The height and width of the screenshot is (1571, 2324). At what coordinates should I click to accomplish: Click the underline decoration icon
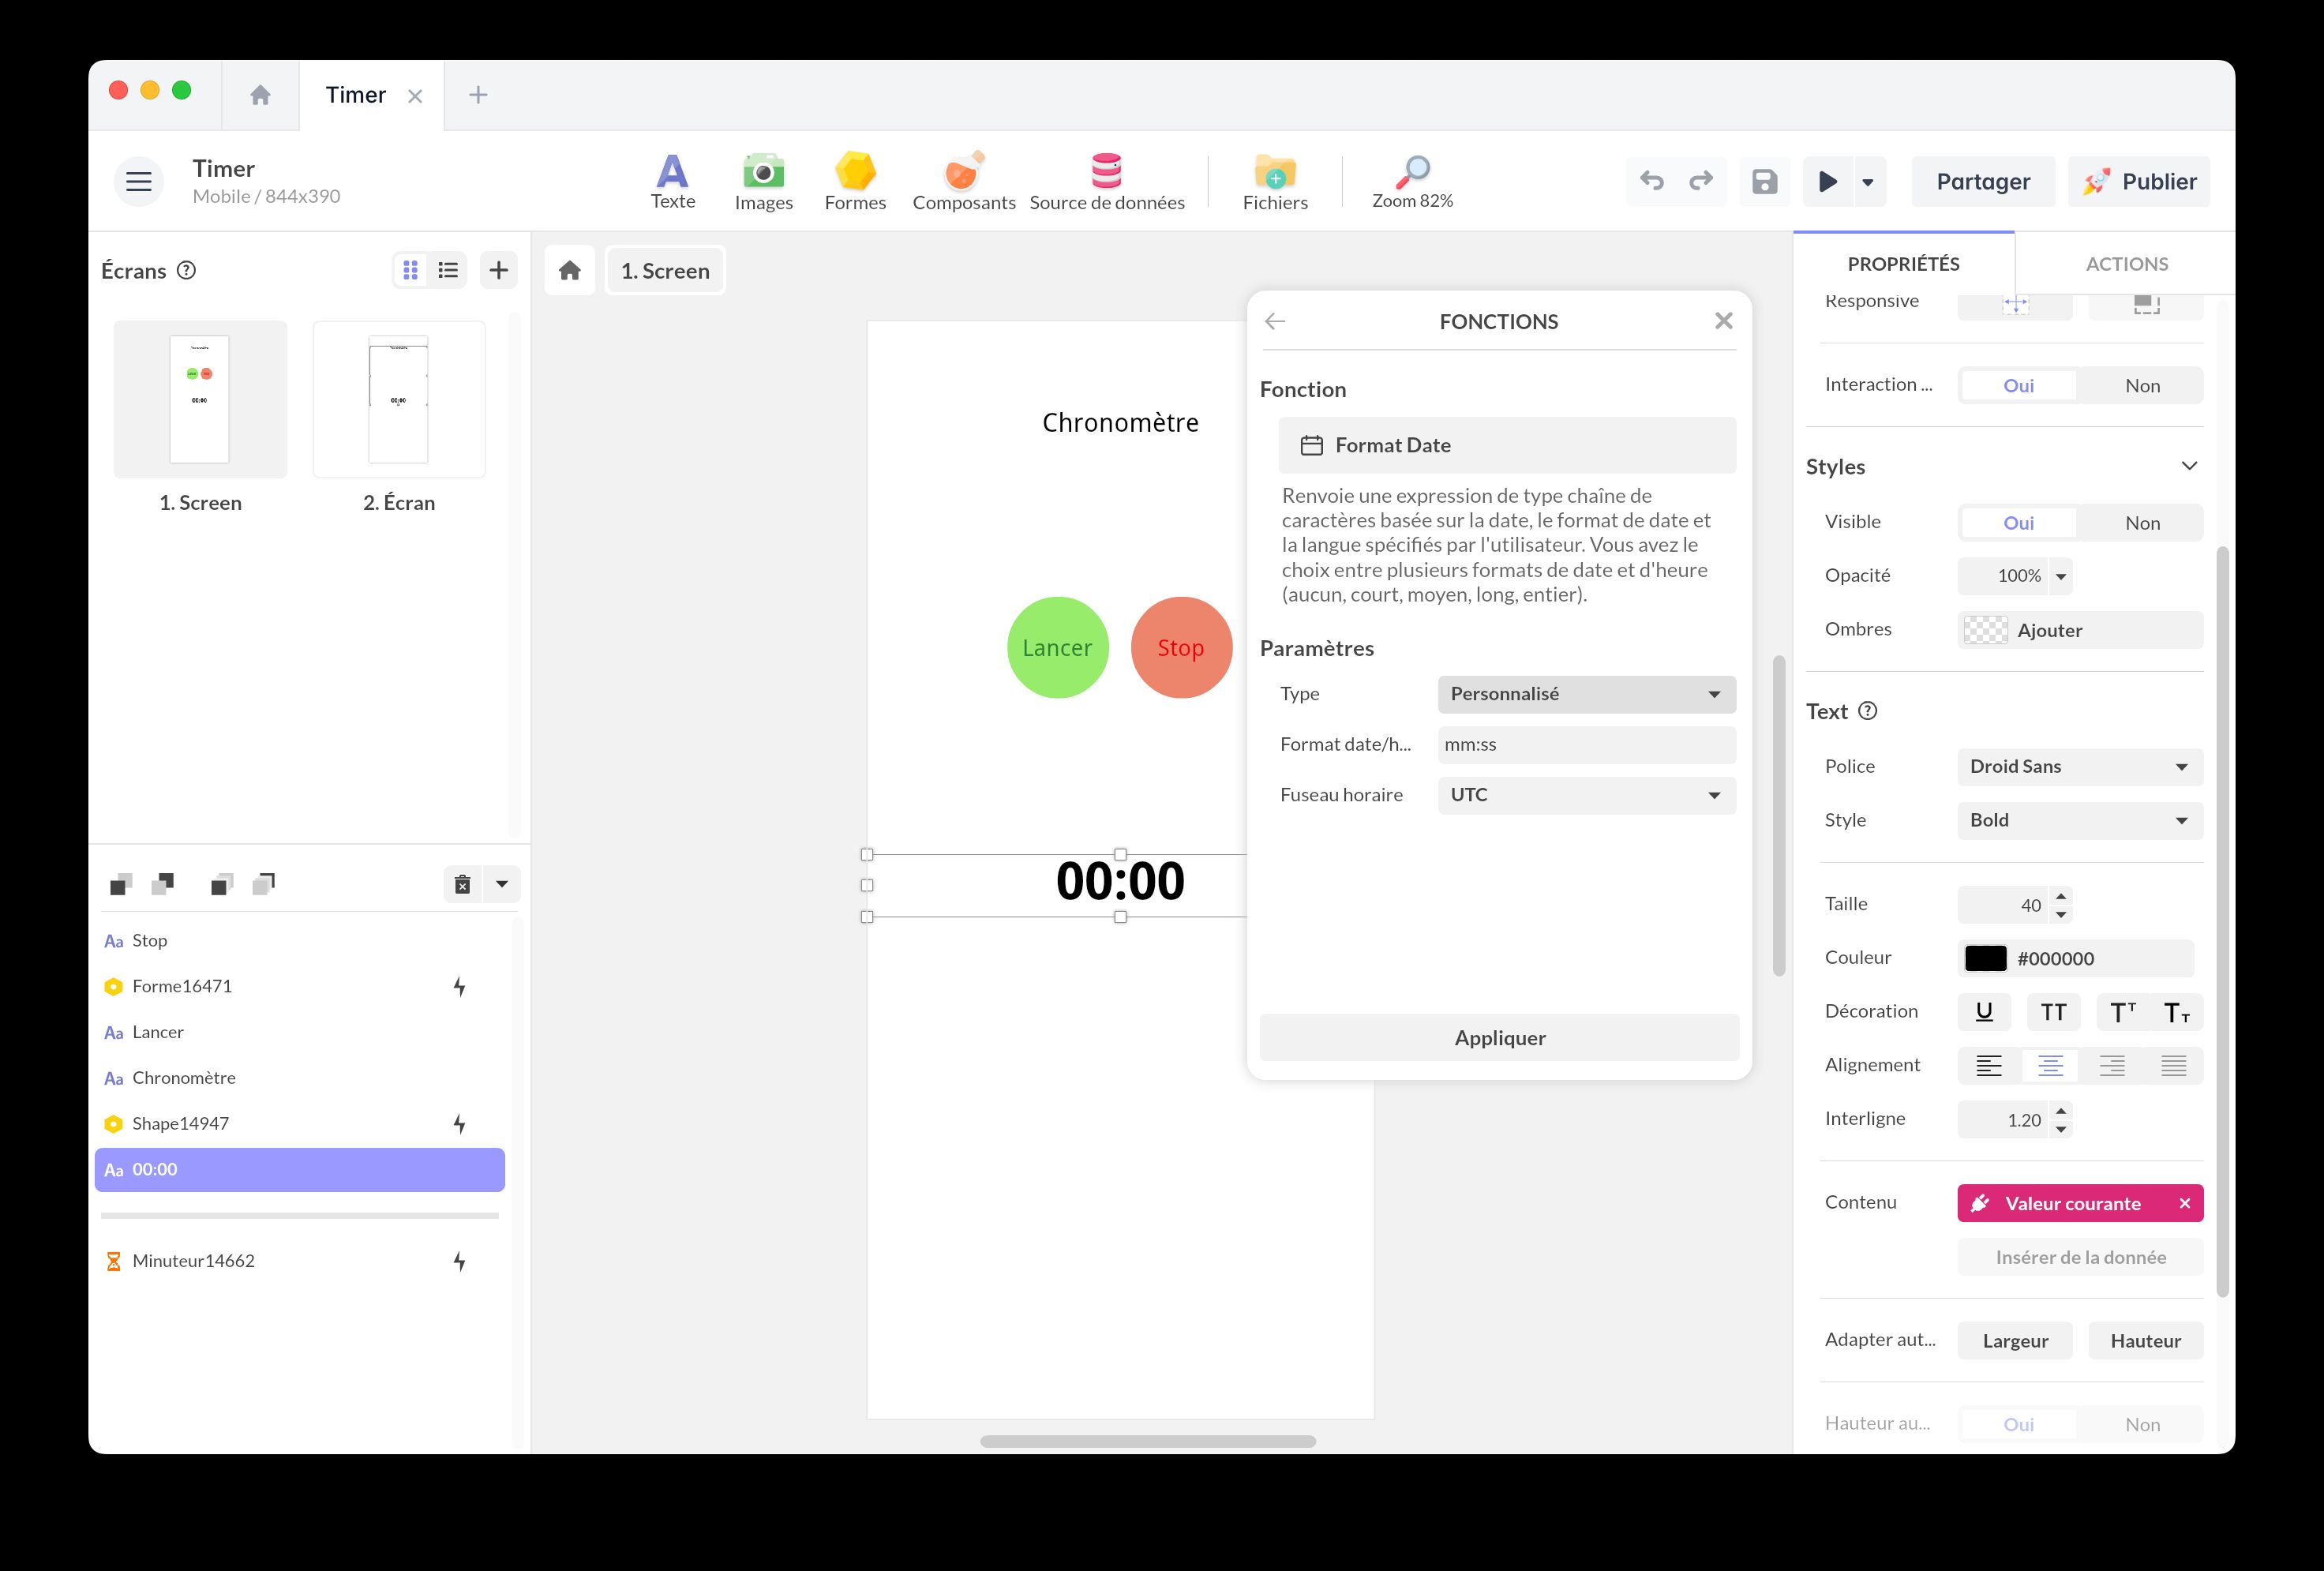[x=1984, y=1012]
